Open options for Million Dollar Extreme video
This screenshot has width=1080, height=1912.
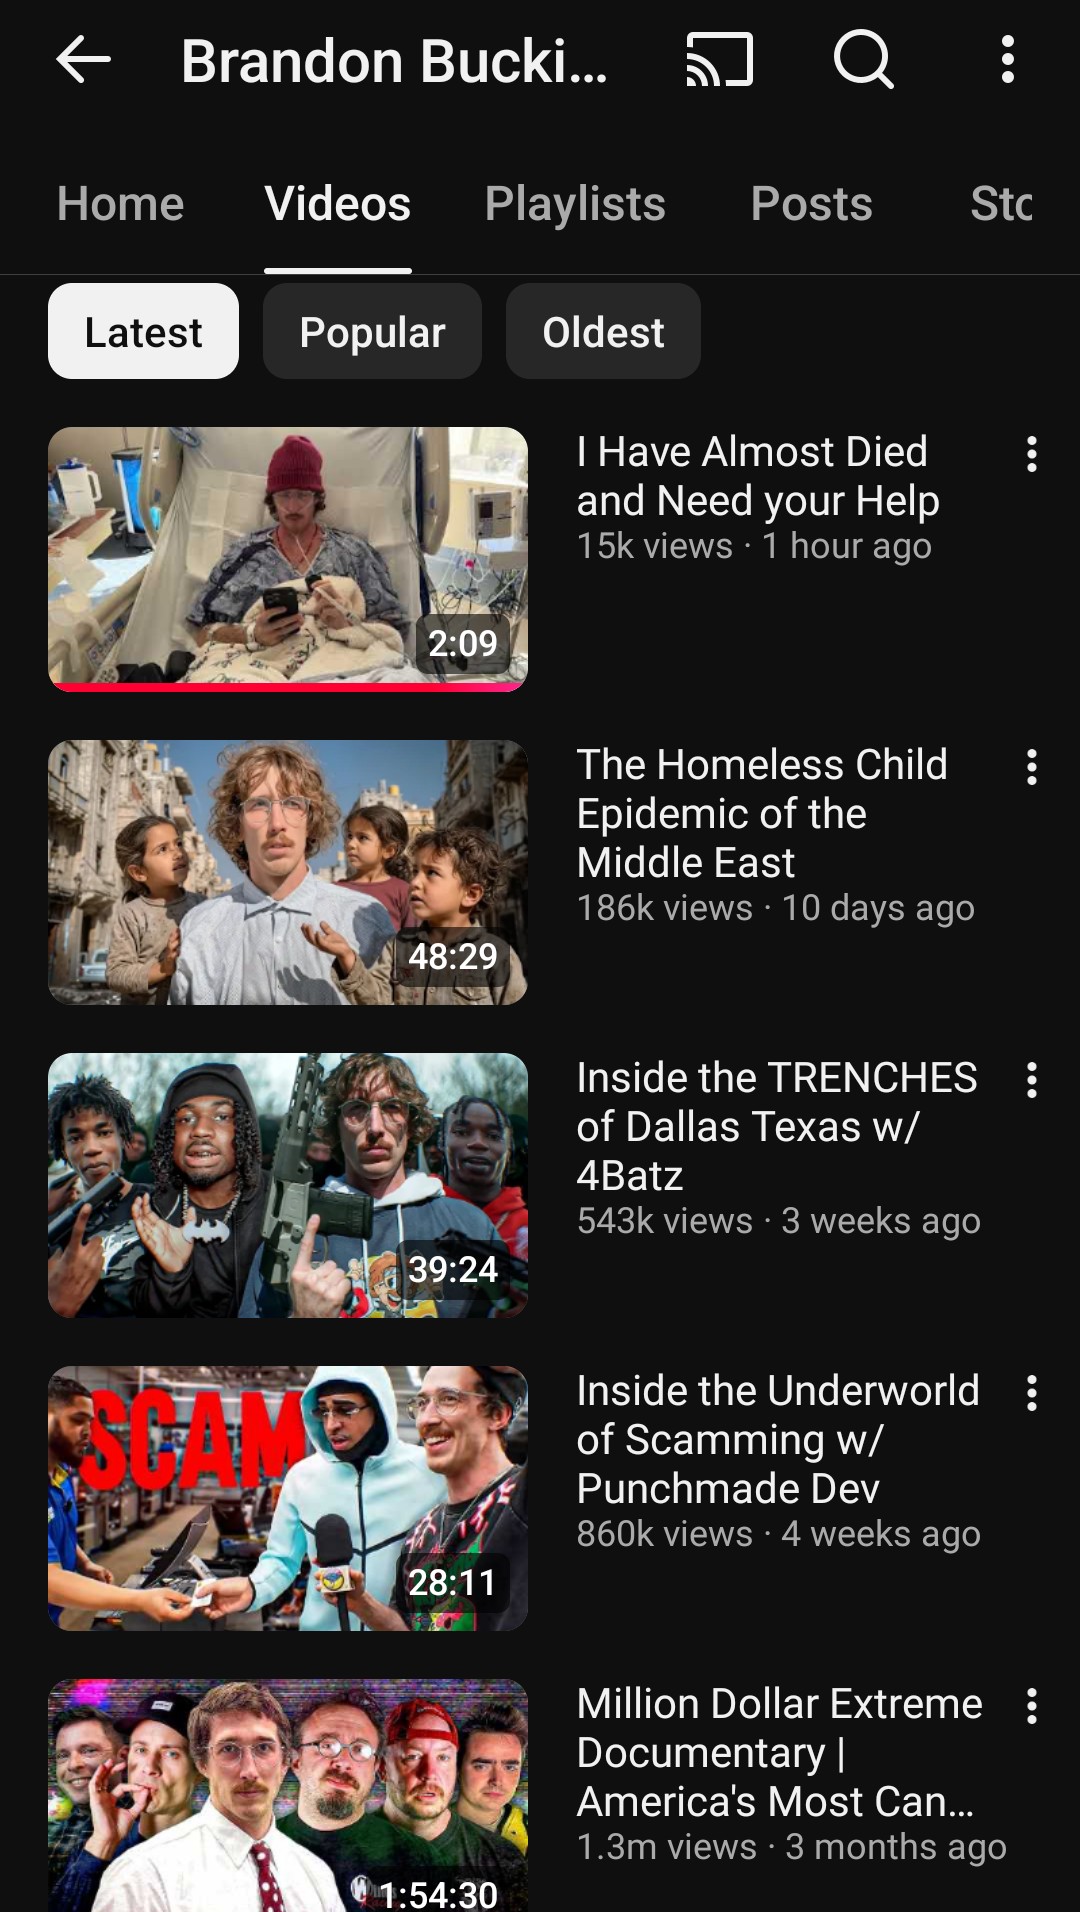(x=1032, y=1706)
